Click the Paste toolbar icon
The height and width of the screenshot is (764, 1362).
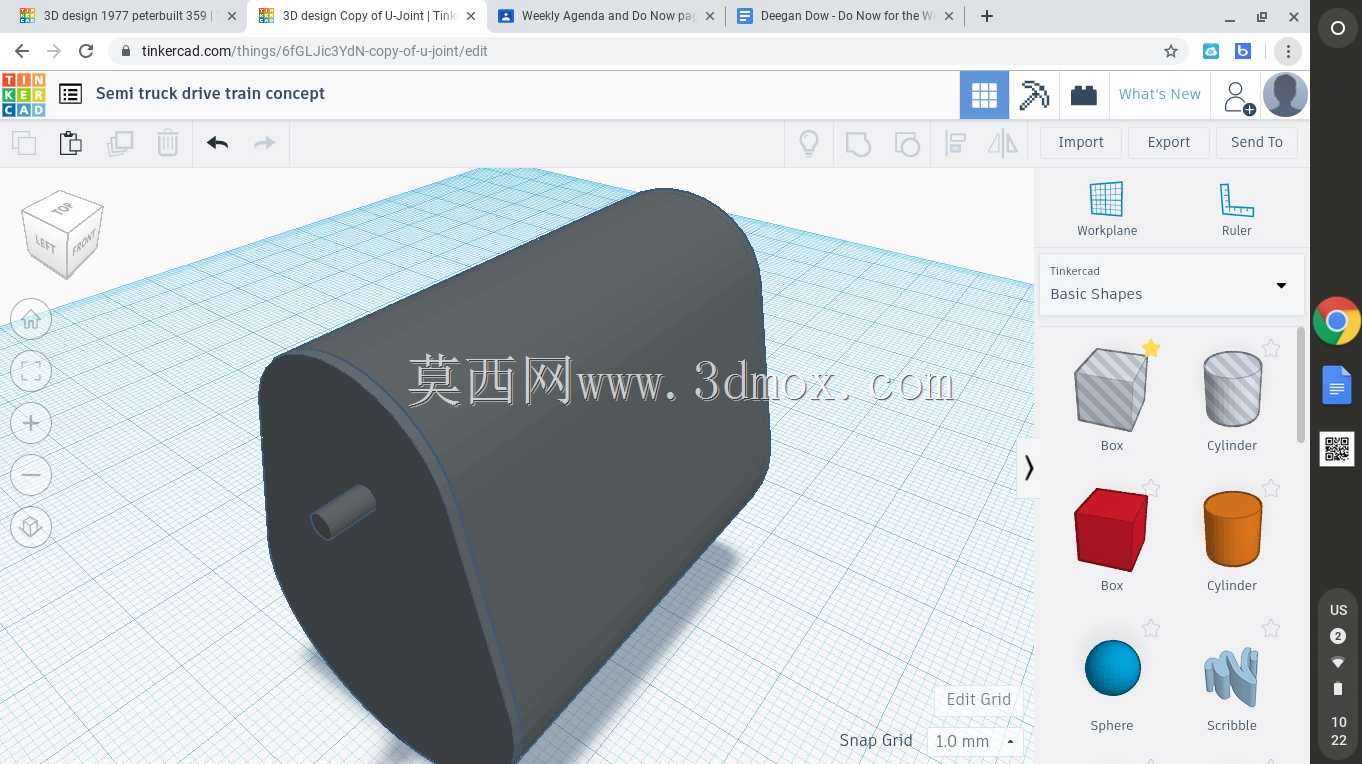click(x=71, y=143)
